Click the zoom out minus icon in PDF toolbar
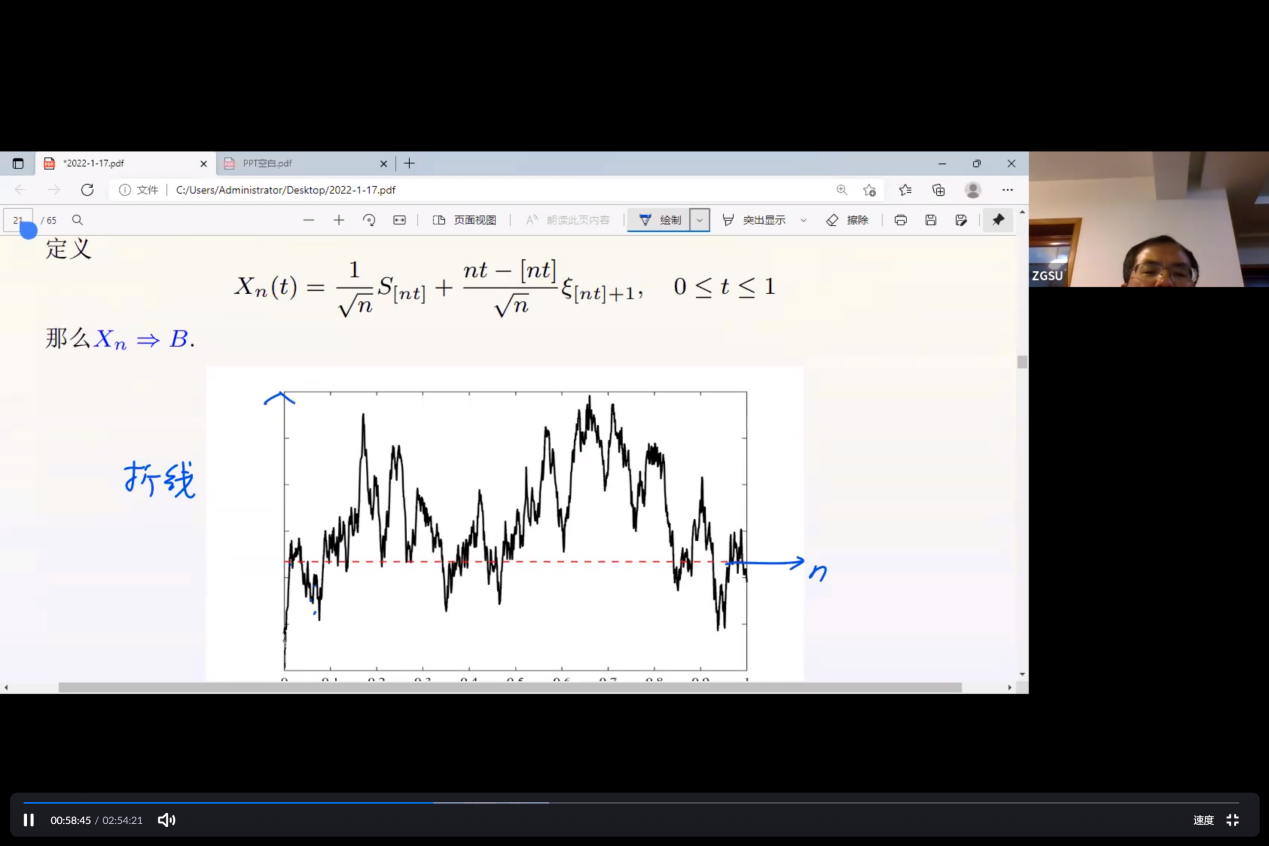 click(x=308, y=220)
